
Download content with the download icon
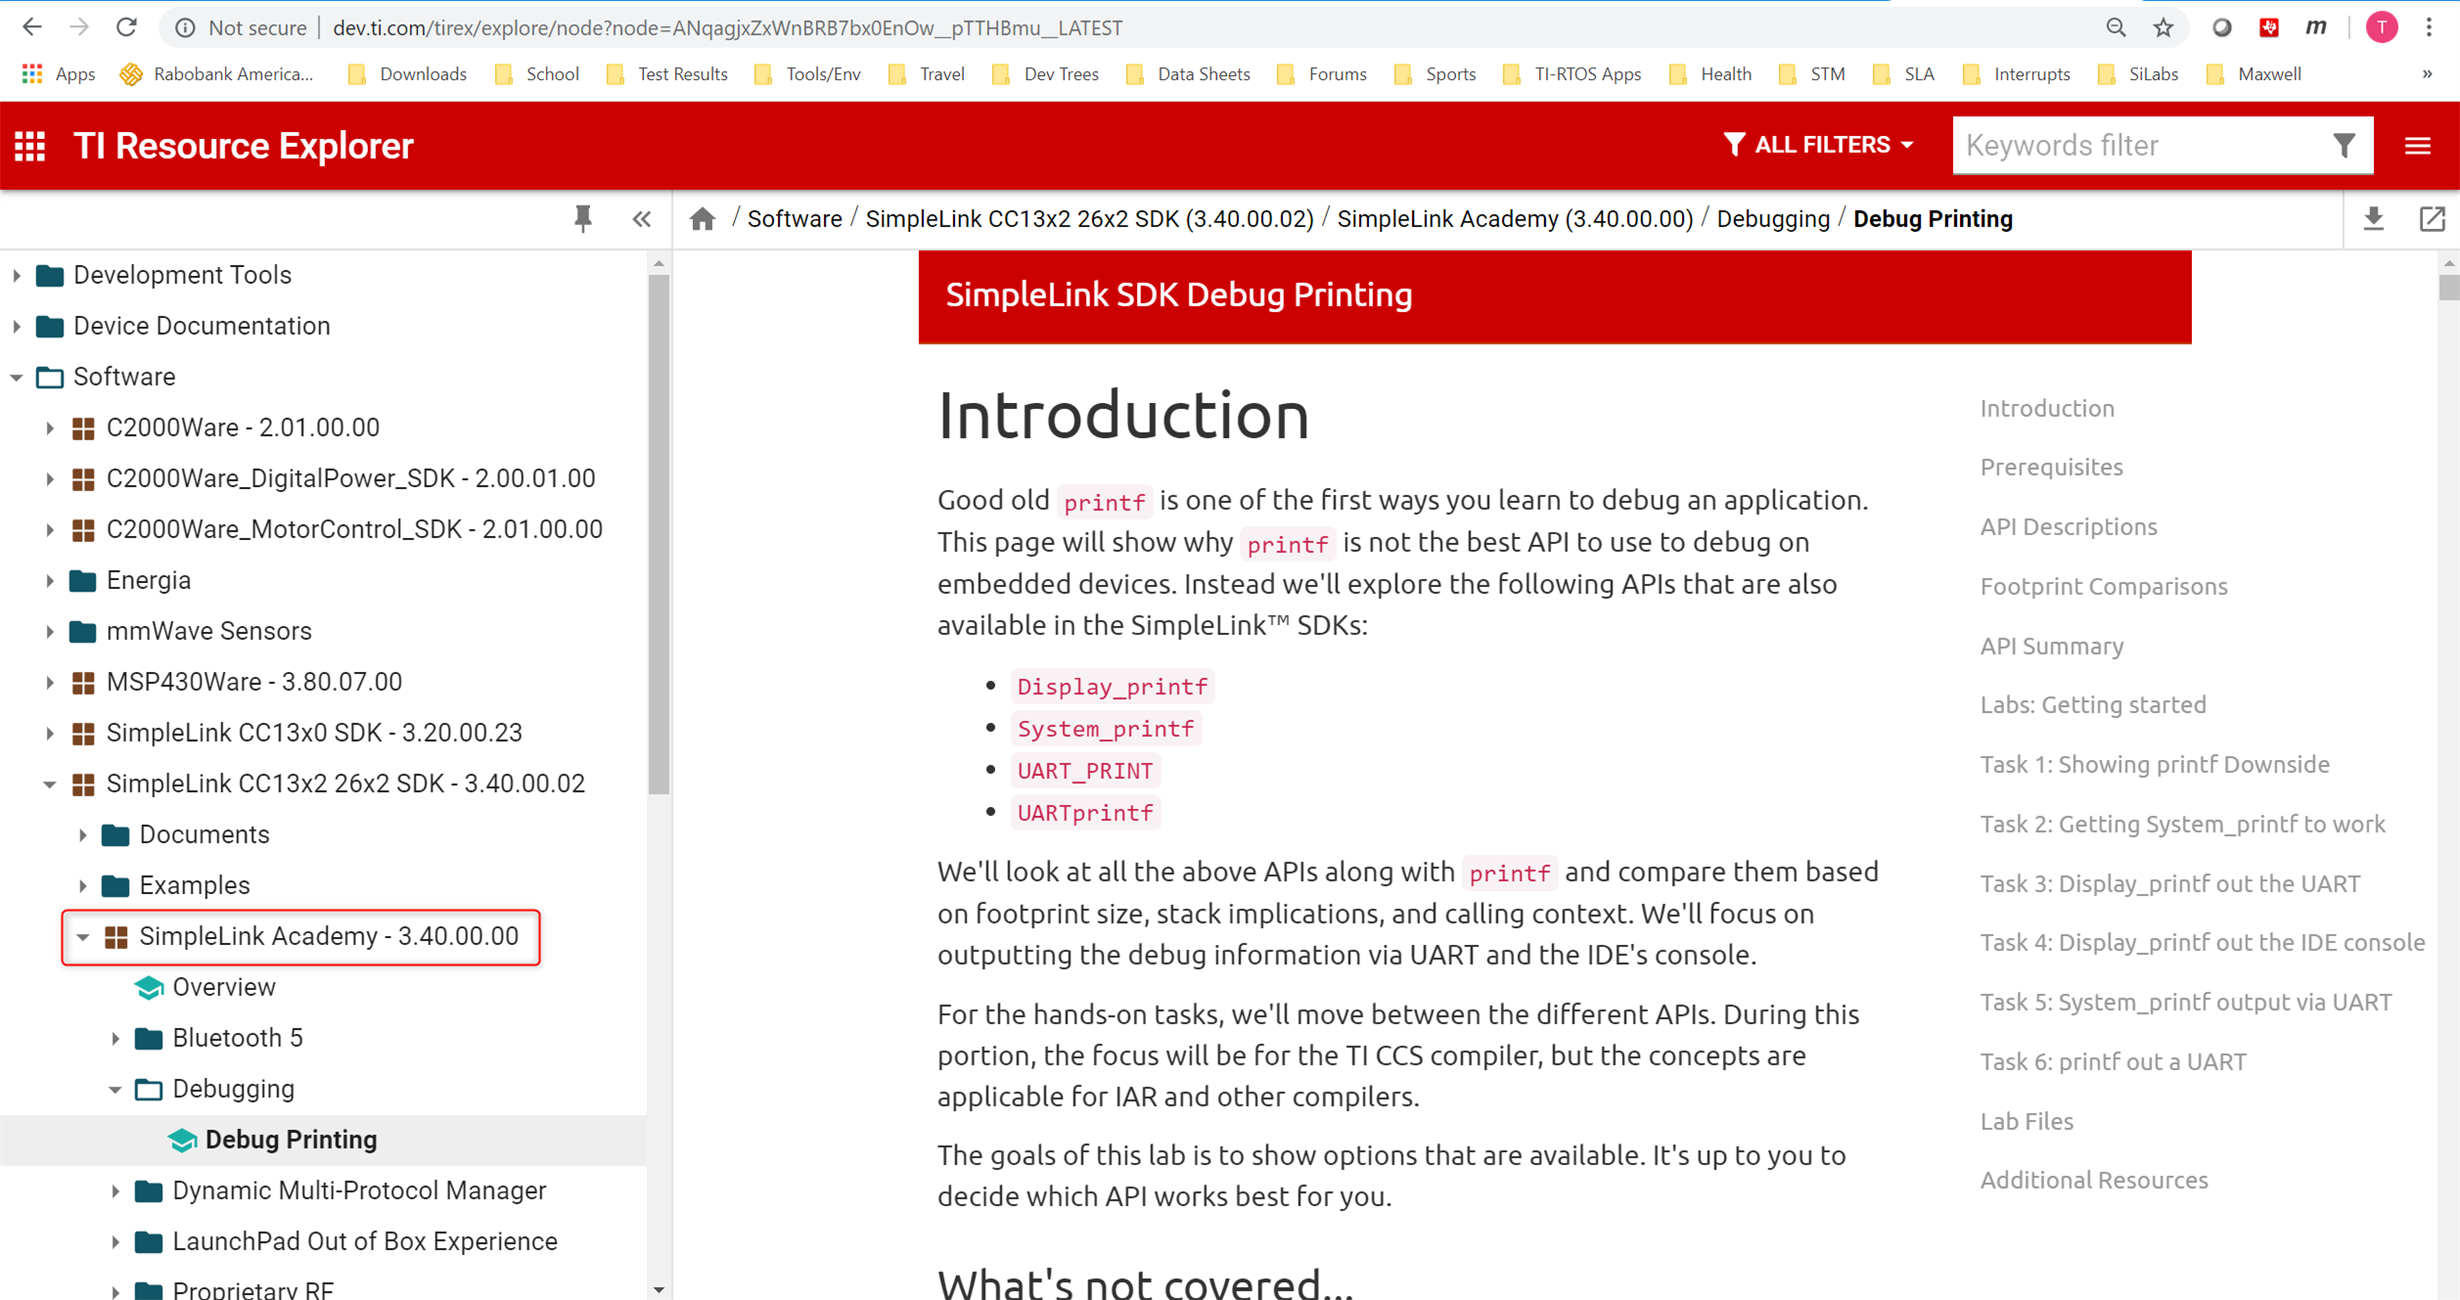[x=2374, y=219]
